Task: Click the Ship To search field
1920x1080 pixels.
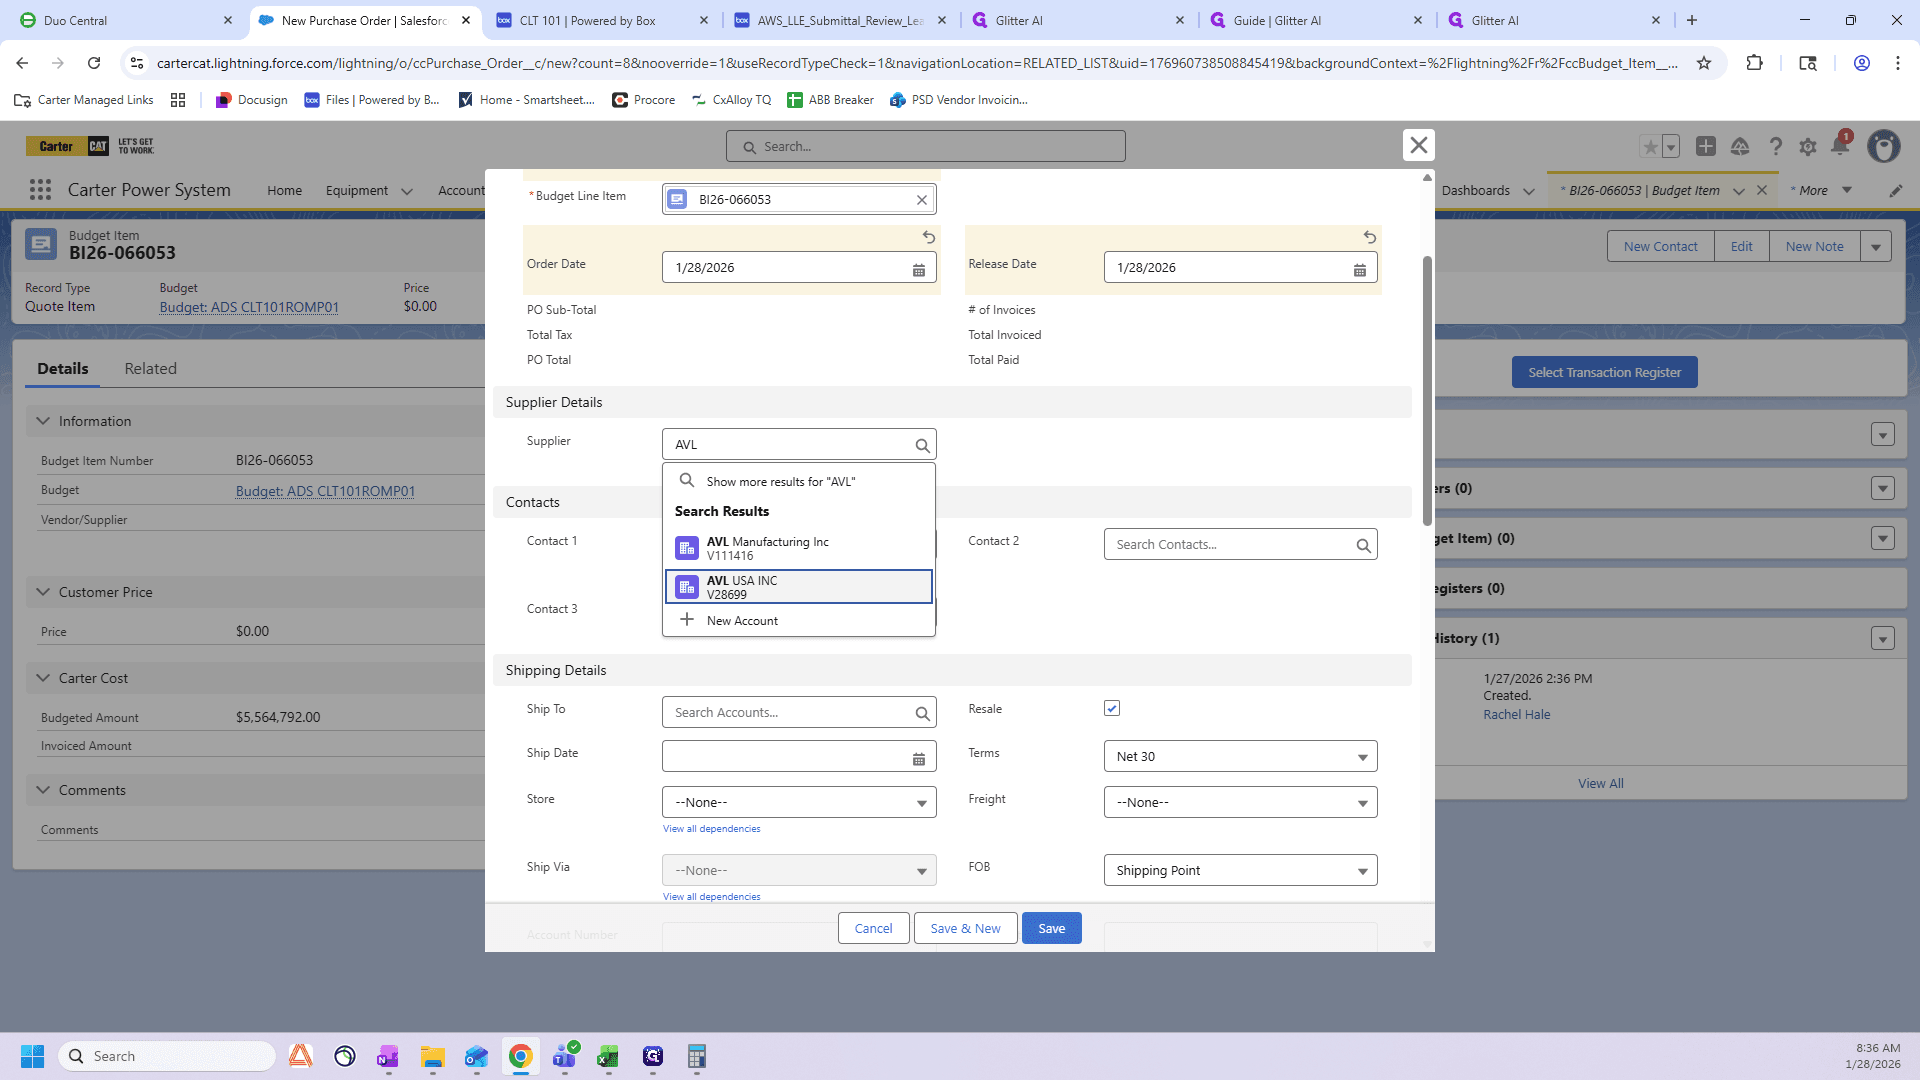Action: pos(799,712)
